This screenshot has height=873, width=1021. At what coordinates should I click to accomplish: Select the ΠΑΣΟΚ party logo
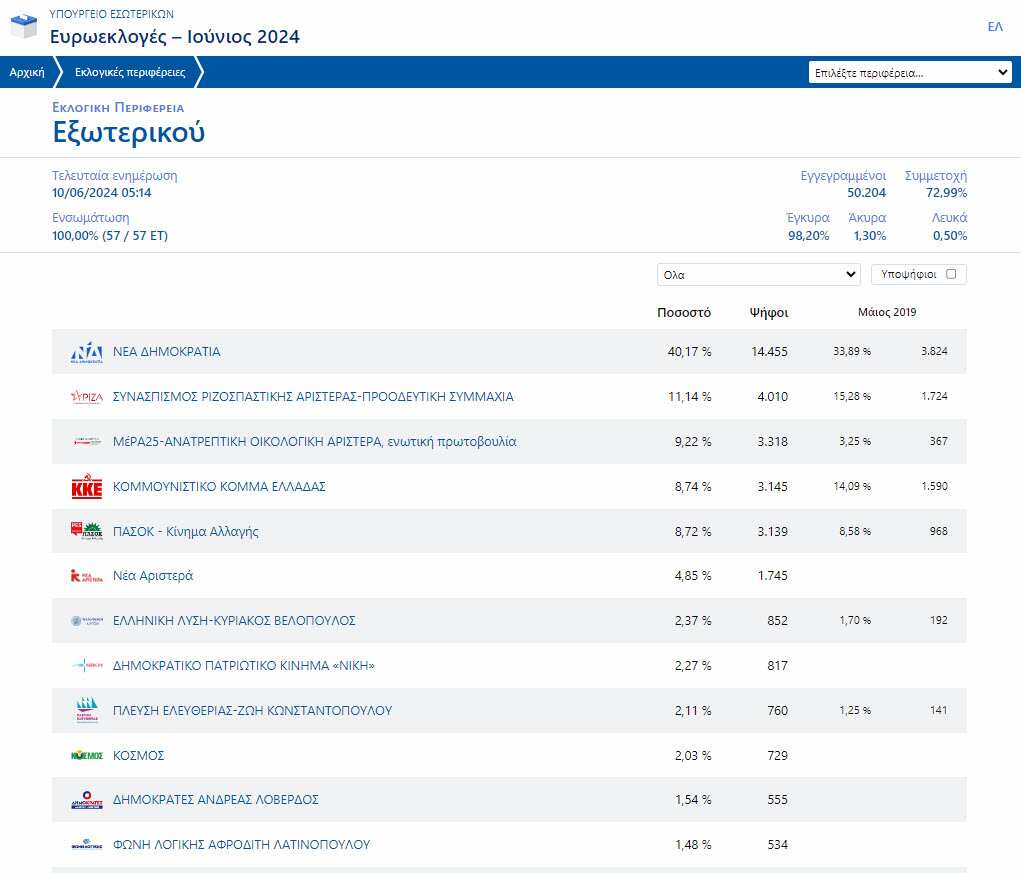tap(86, 531)
